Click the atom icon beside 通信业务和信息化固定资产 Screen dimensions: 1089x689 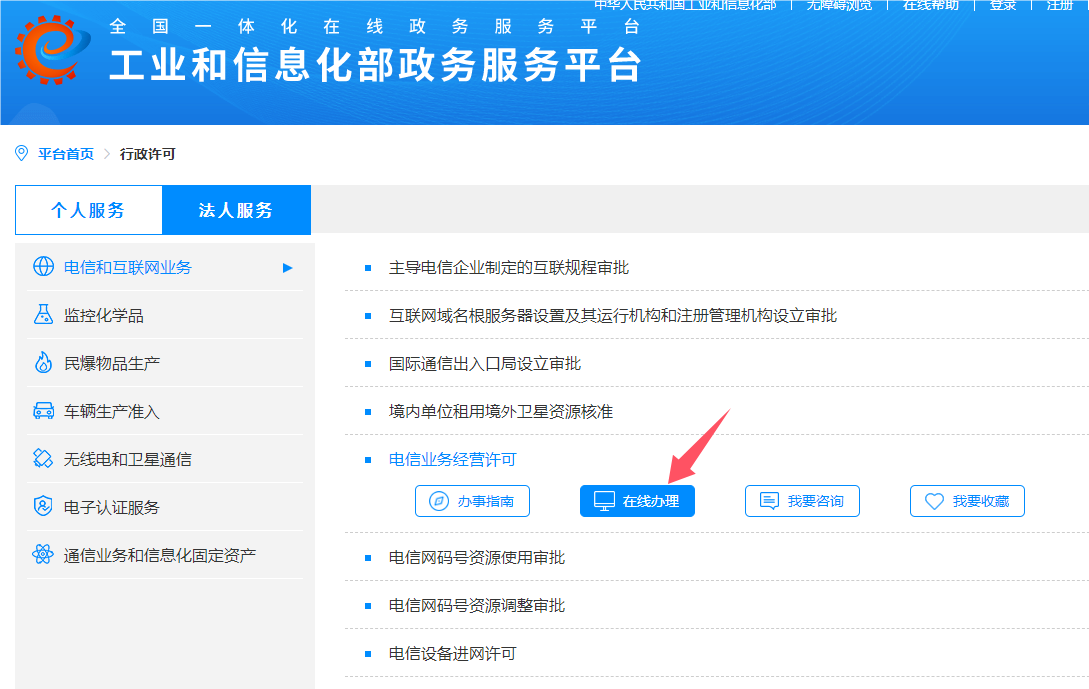coord(43,554)
